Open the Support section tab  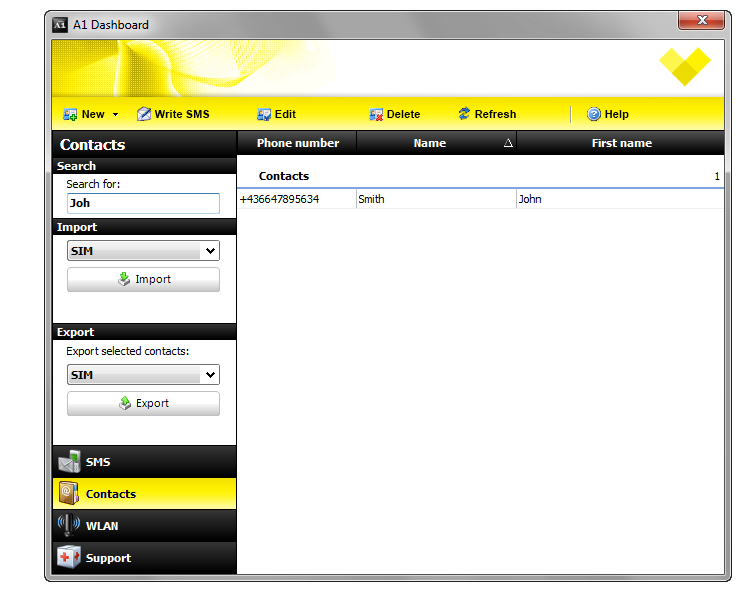pyautogui.click(x=144, y=558)
